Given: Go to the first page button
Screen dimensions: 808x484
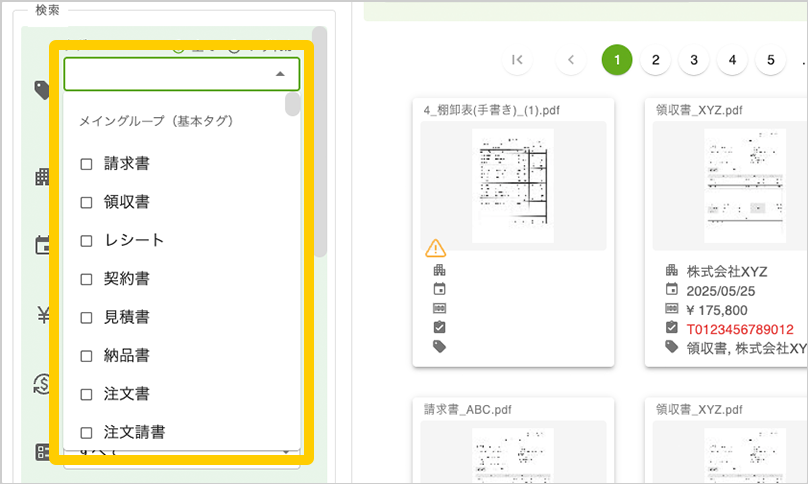Looking at the screenshot, I should [x=517, y=60].
